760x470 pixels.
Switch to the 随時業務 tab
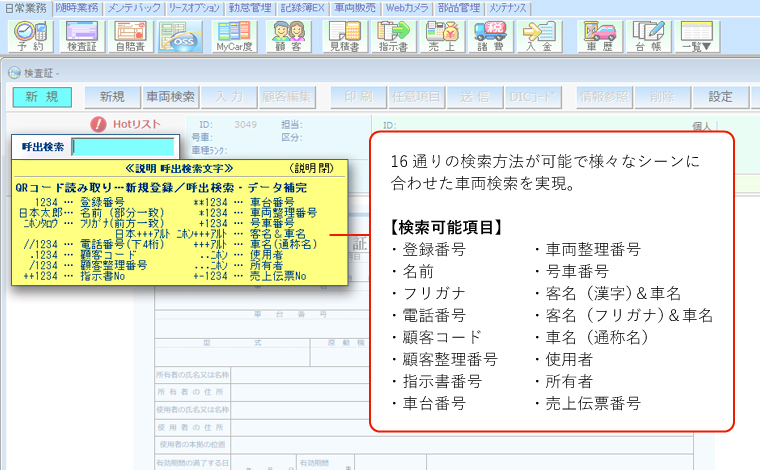pyautogui.click(x=77, y=8)
